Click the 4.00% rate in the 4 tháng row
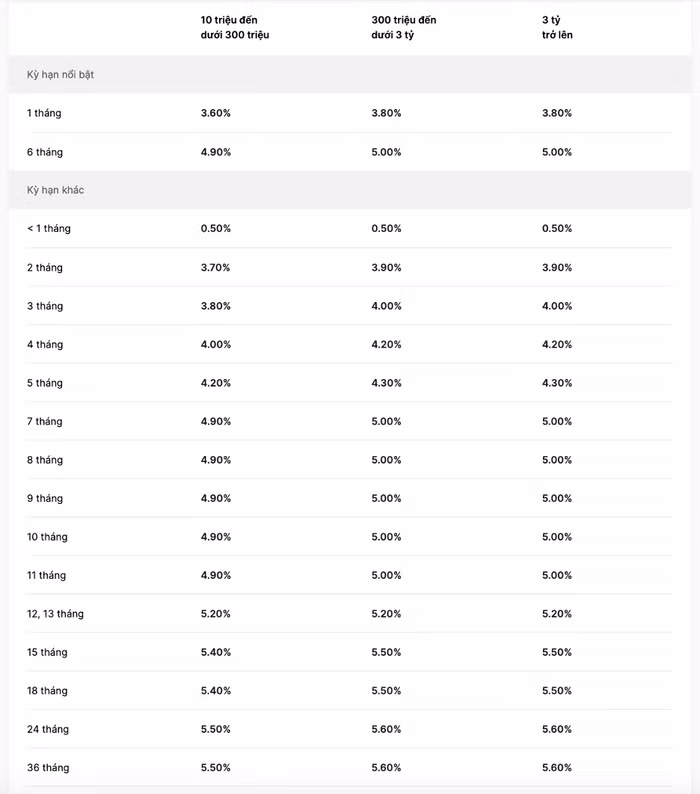Viewport: 700px width, 794px height. click(215, 345)
